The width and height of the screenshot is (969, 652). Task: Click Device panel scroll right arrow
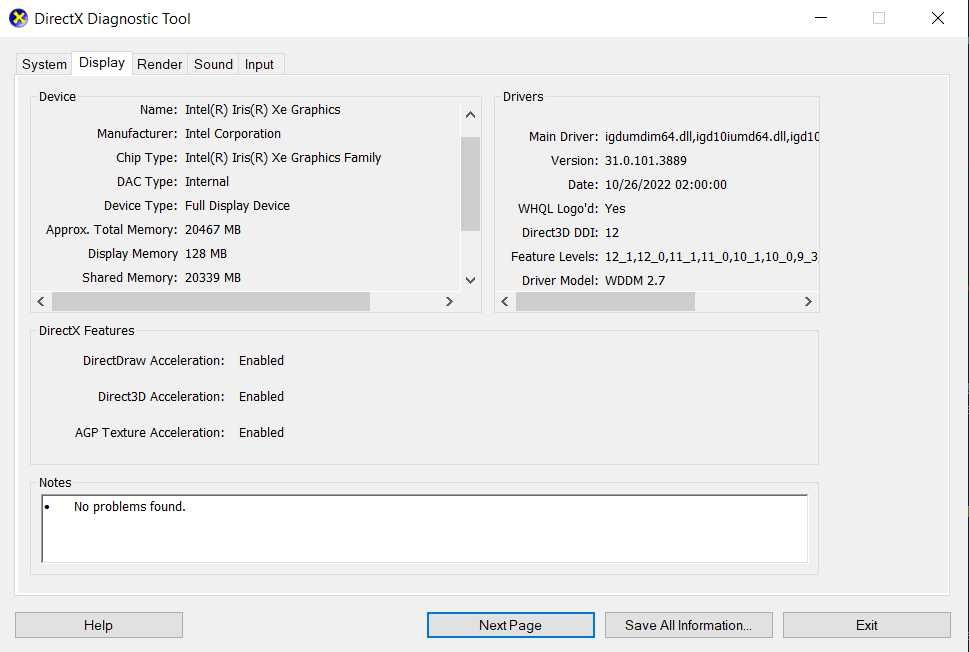(x=449, y=302)
